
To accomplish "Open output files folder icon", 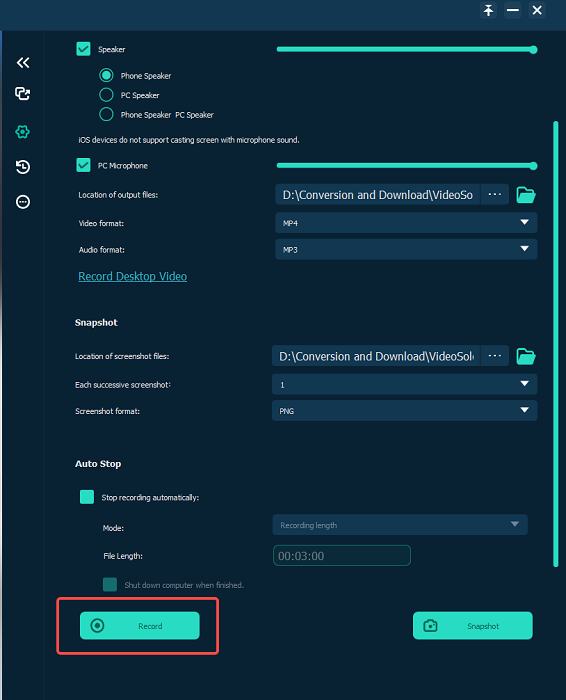I will coord(526,195).
